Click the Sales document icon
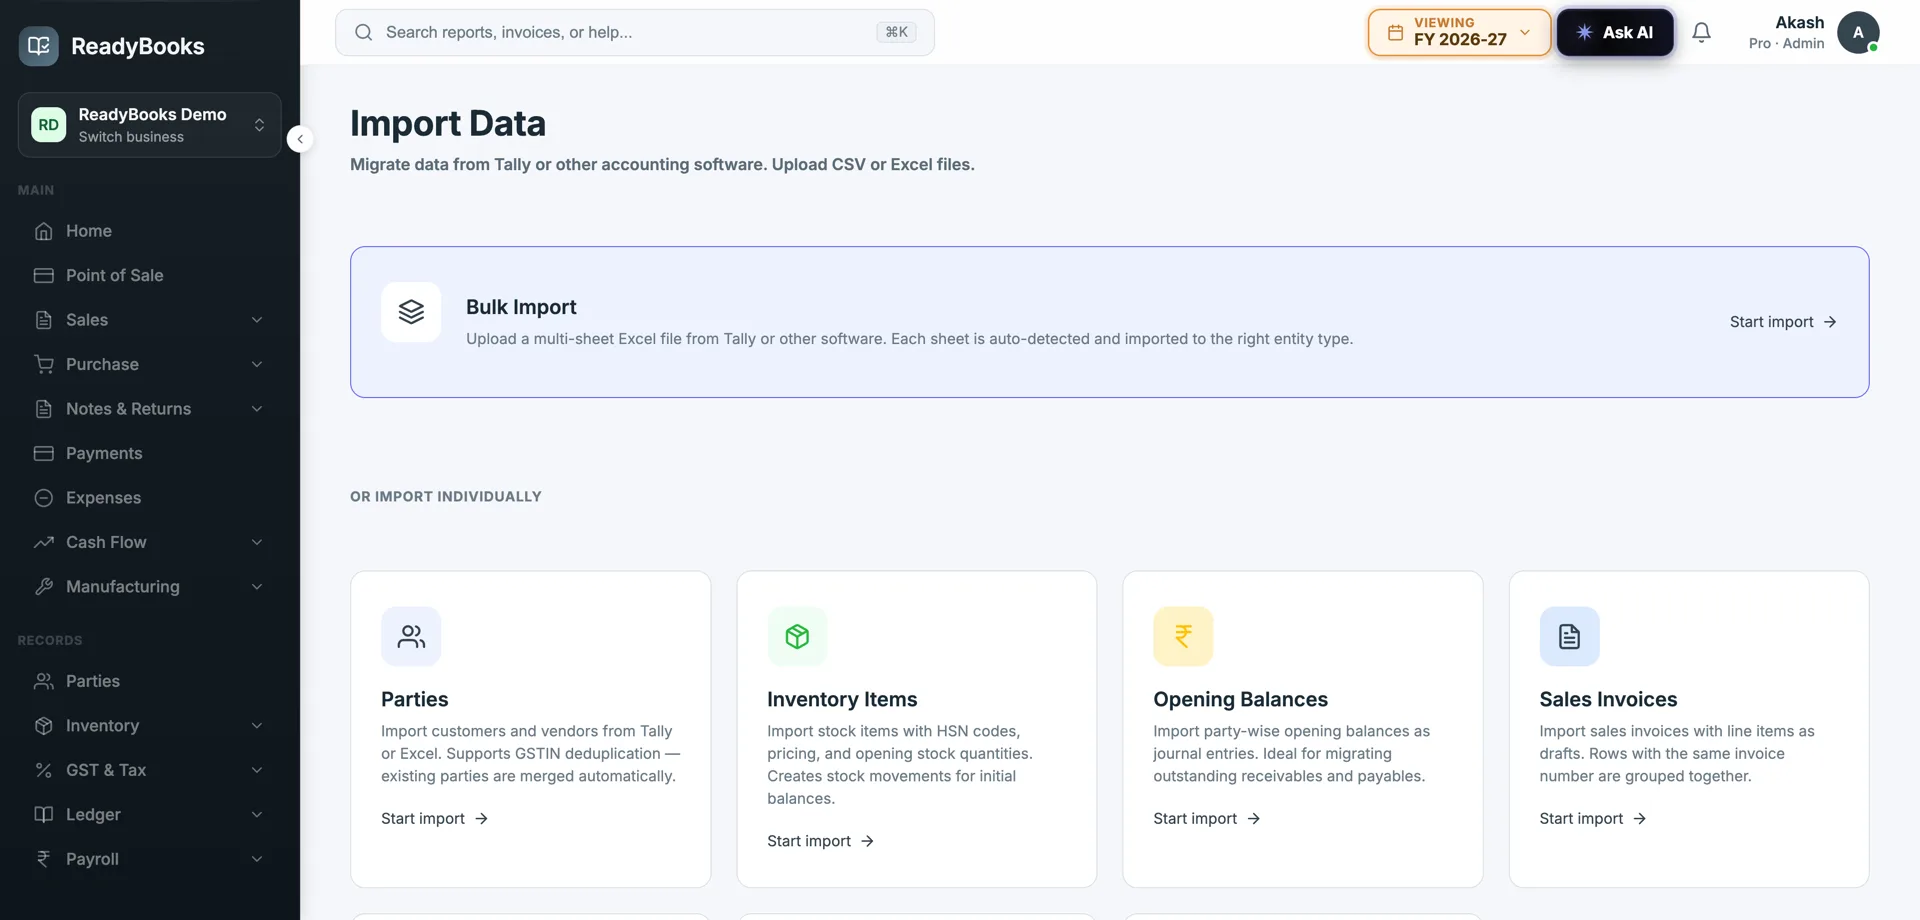Viewport: 1920px width, 920px height. click(43, 320)
